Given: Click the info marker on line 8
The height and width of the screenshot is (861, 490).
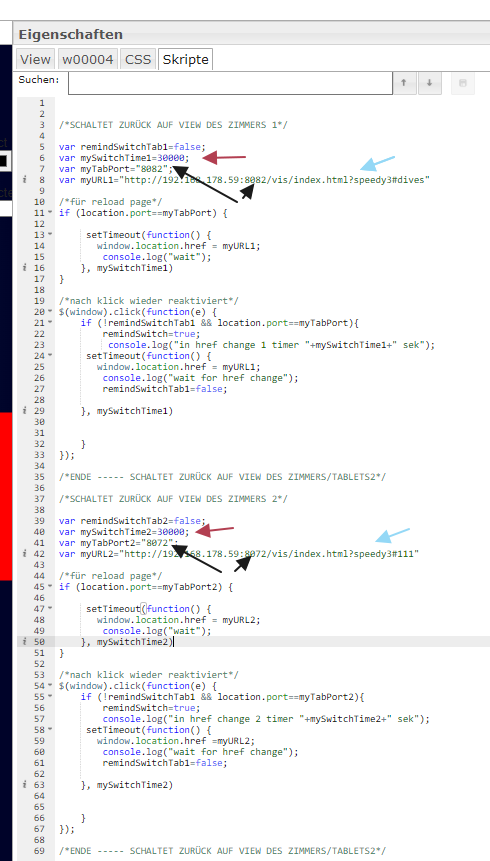Looking at the screenshot, I should 25,180.
